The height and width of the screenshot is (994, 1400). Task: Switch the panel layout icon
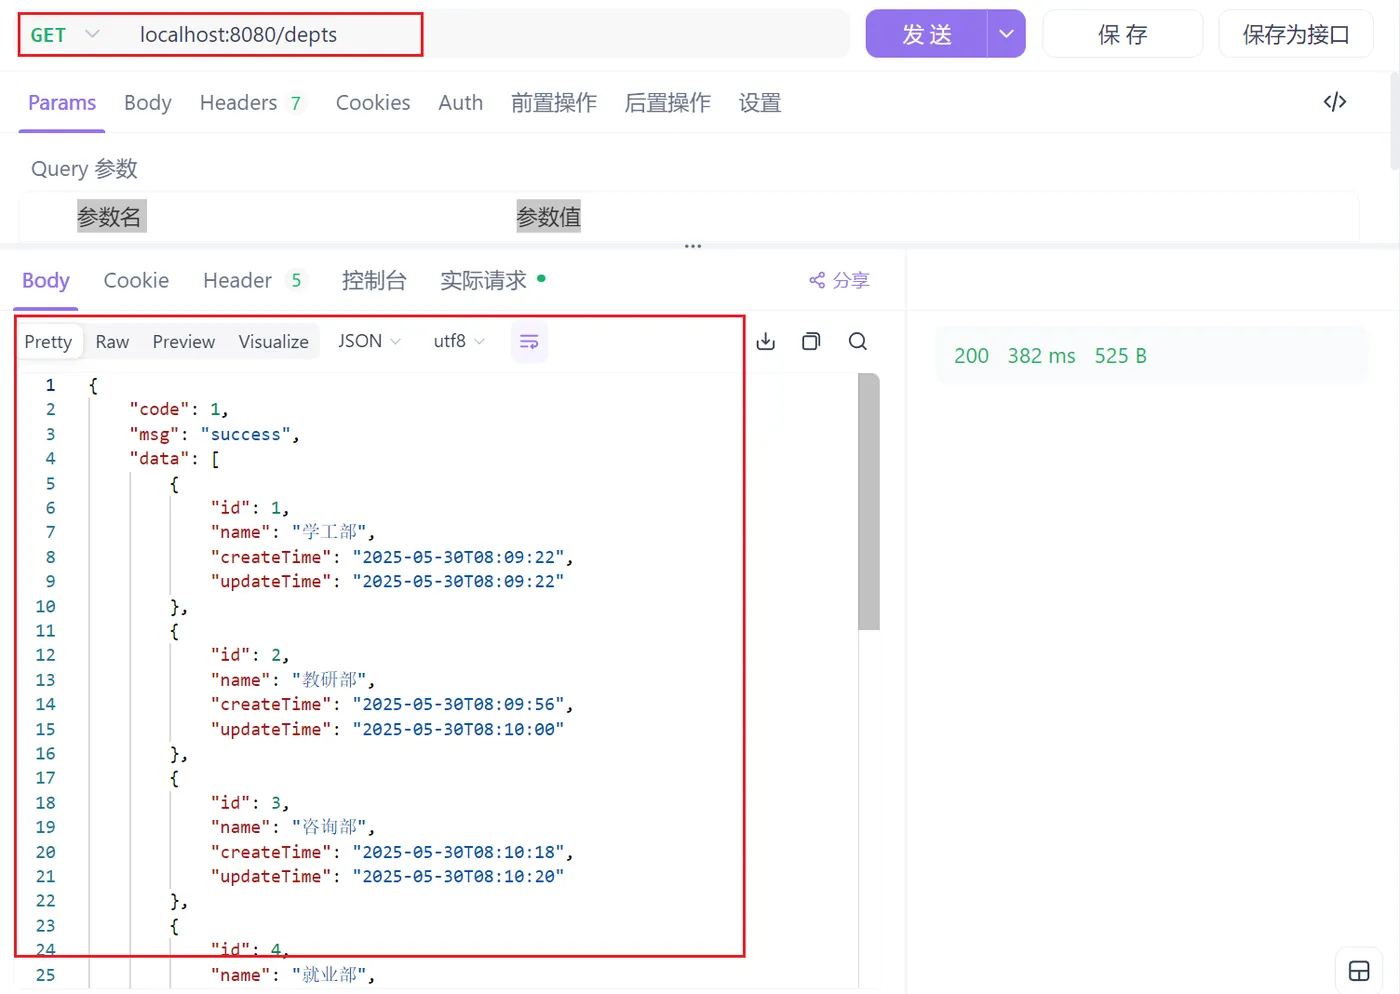(x=1359, y=970)
